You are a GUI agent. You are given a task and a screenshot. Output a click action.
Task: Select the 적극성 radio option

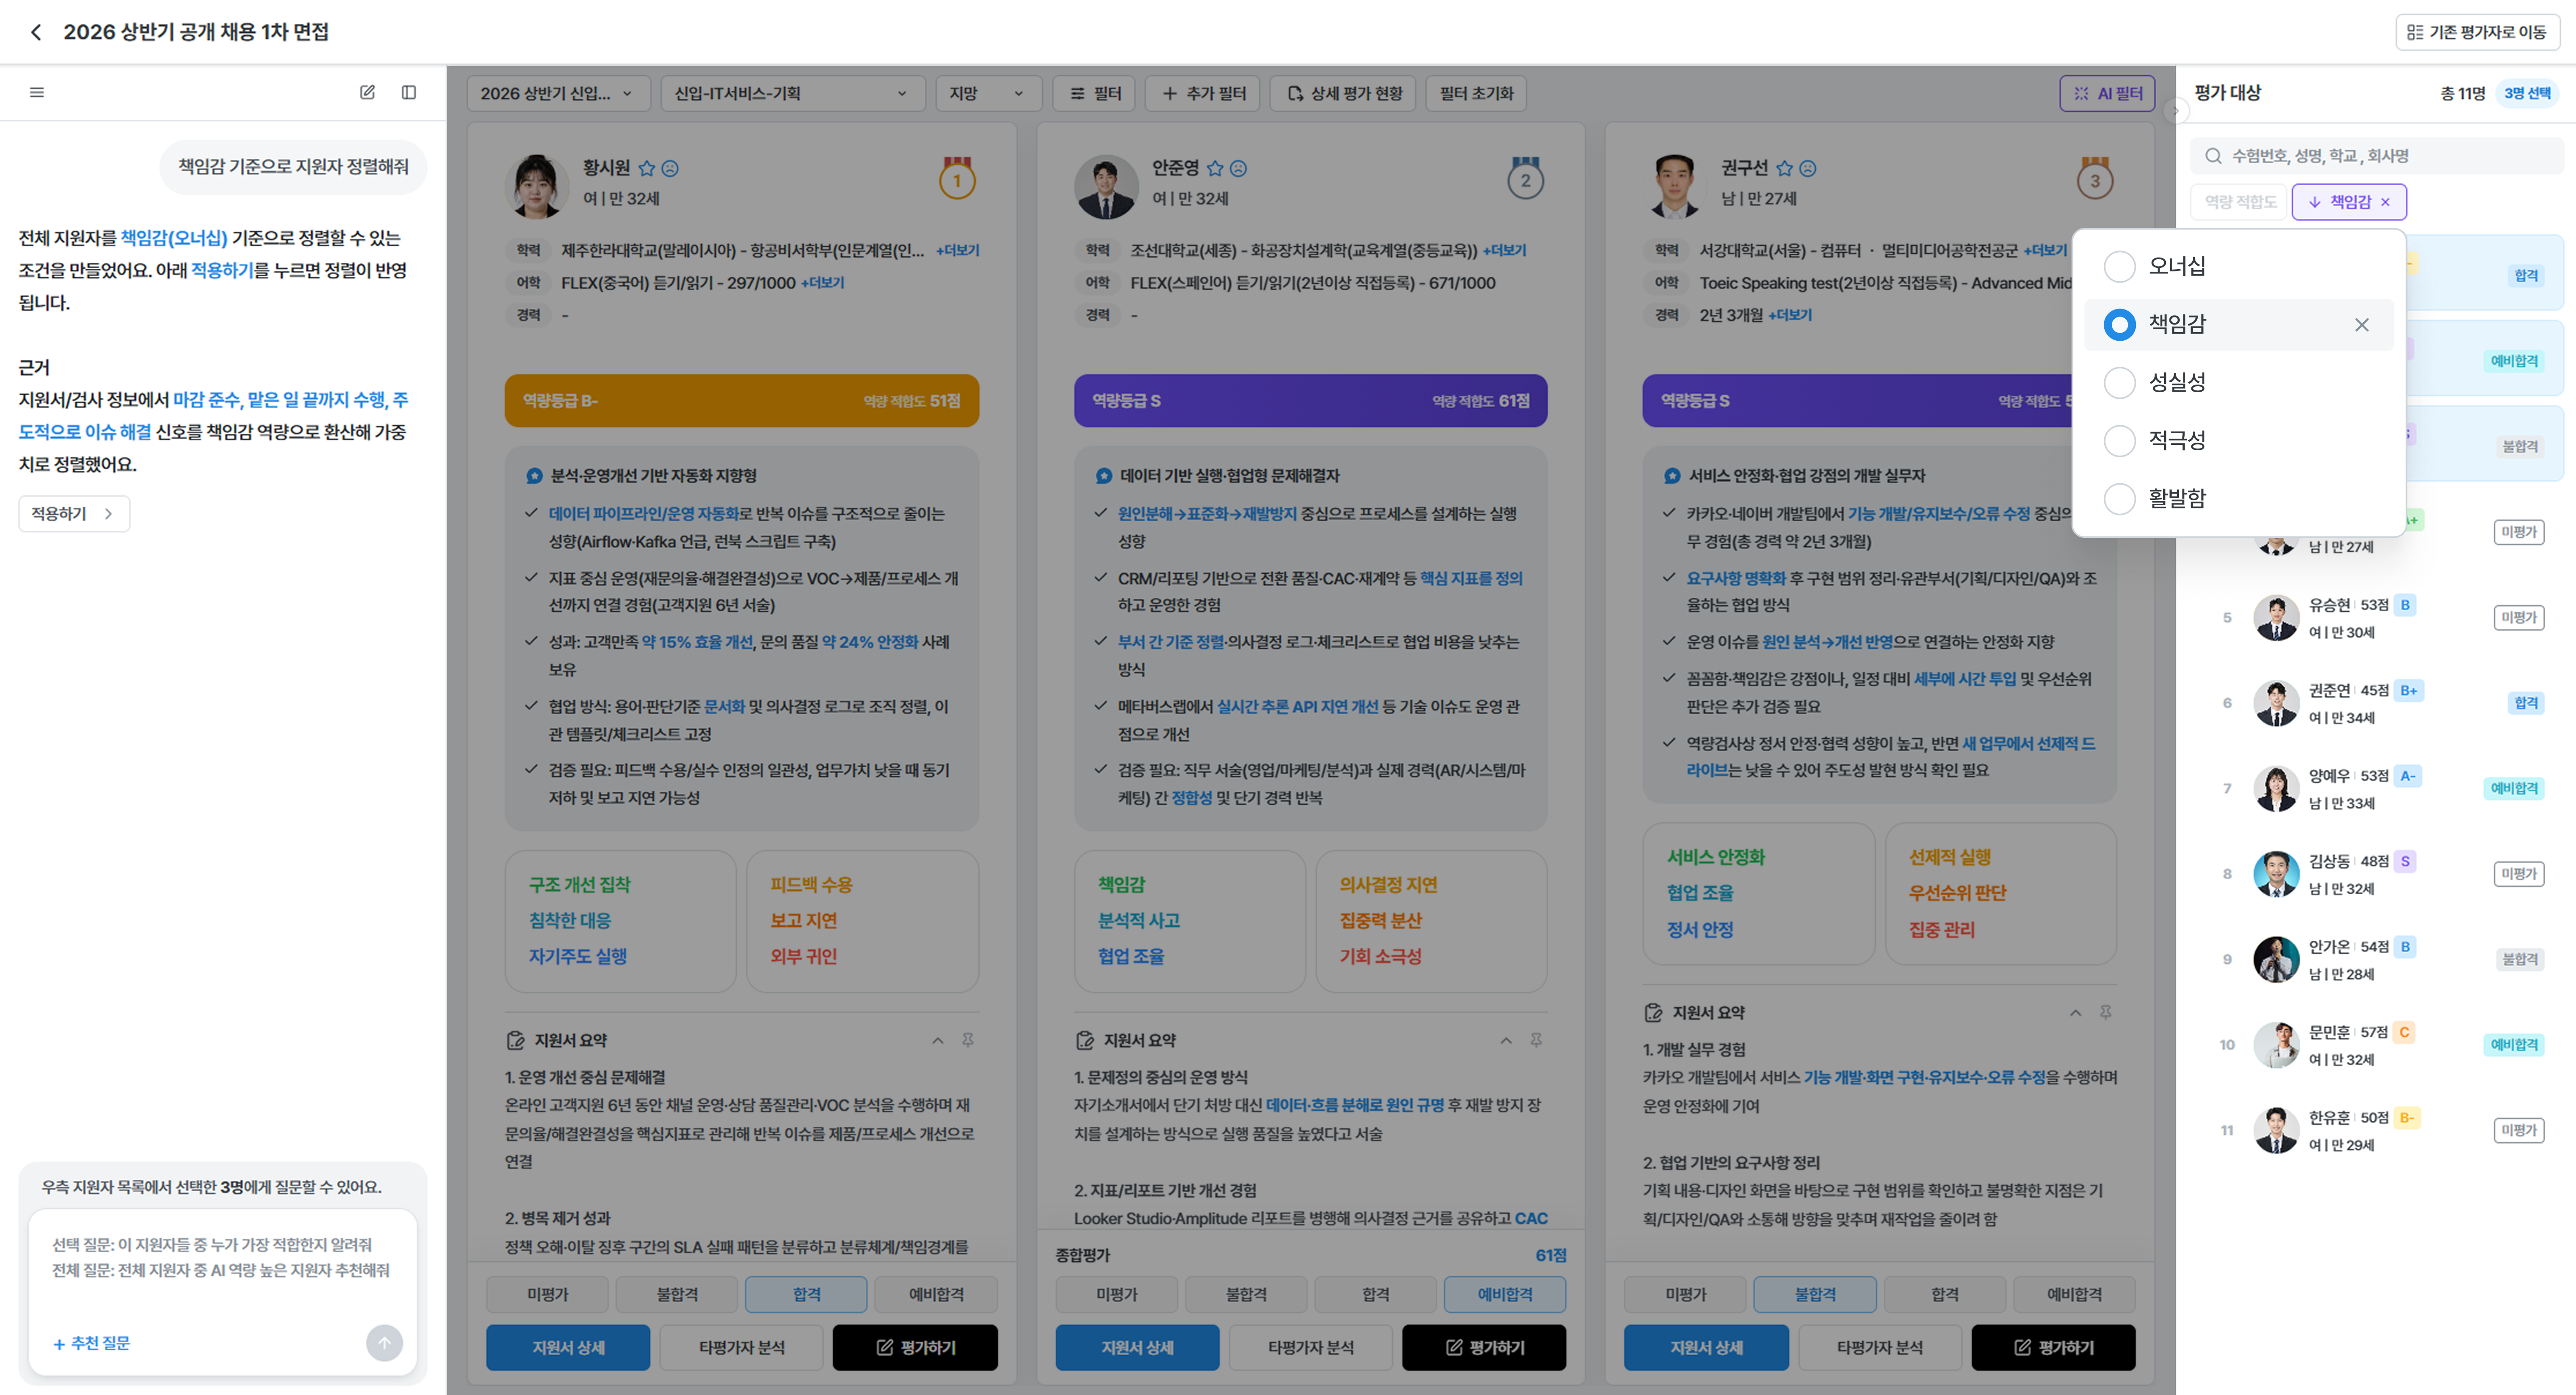point(2119,440)
